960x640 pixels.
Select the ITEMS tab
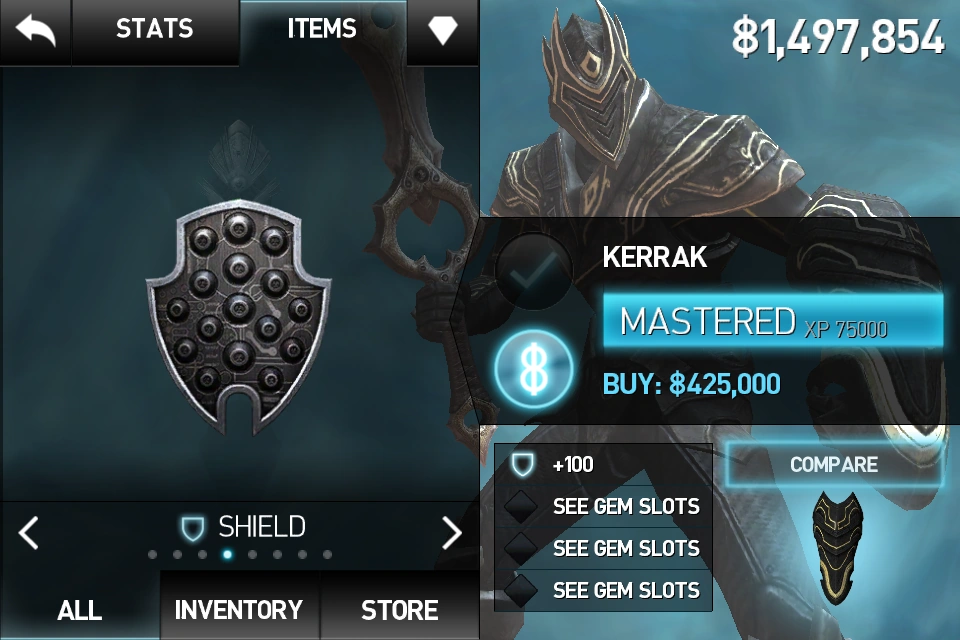322,29
